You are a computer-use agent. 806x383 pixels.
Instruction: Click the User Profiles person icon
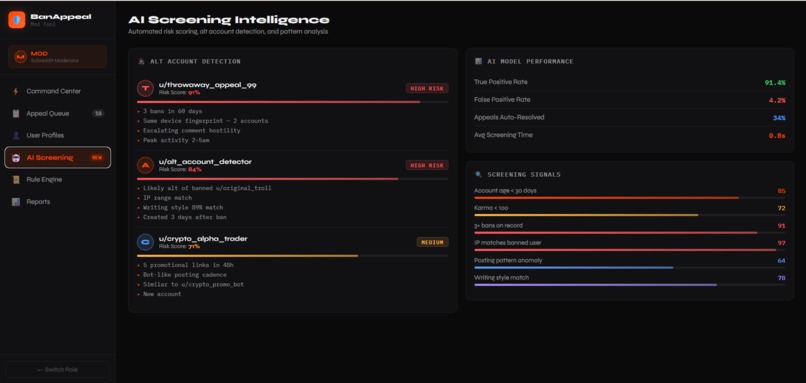click(x=16, y=136)
